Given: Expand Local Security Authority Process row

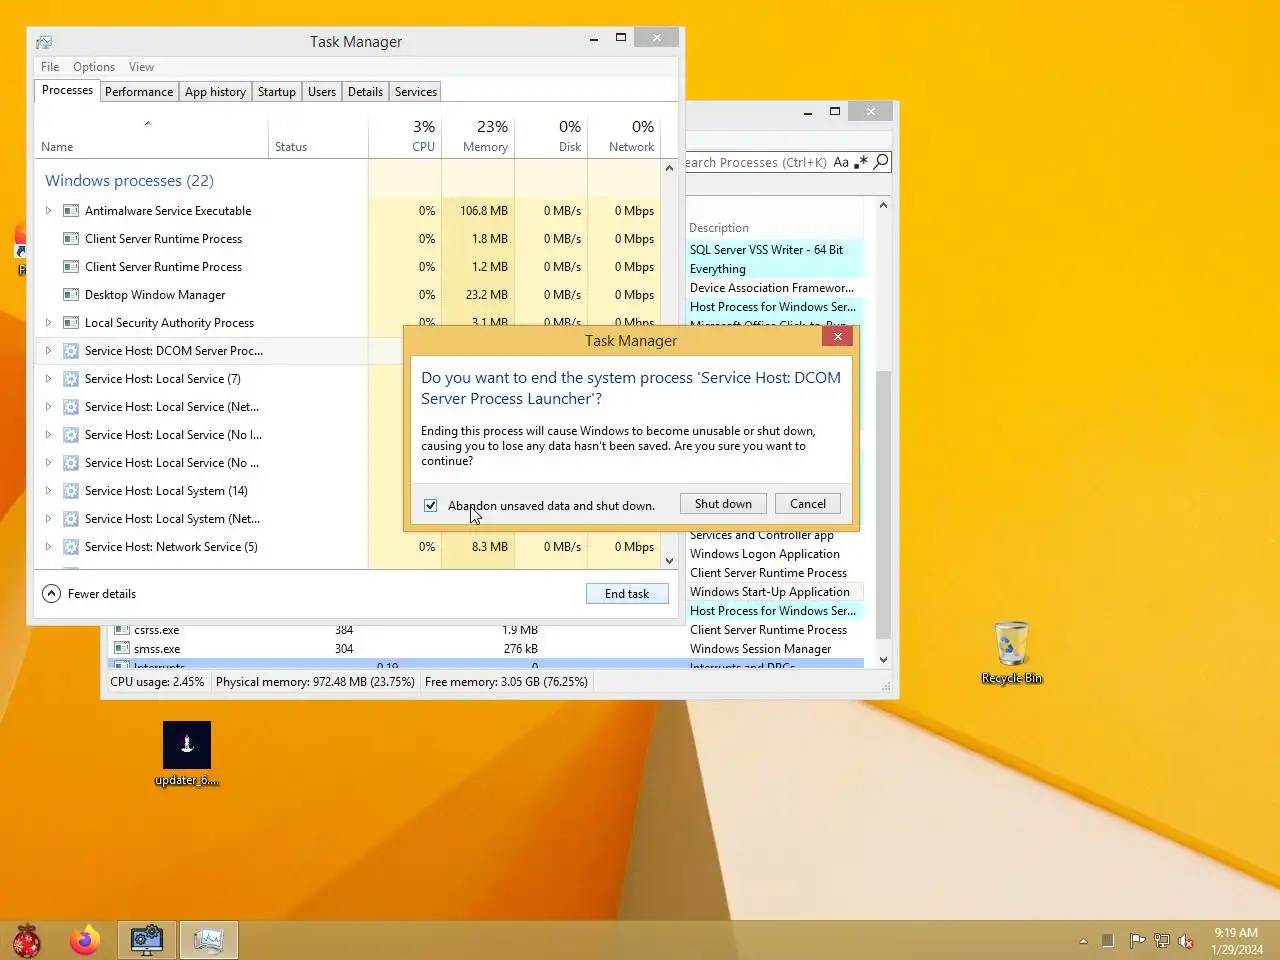Looking at the screenshot, I should click(x=48, y=323).
